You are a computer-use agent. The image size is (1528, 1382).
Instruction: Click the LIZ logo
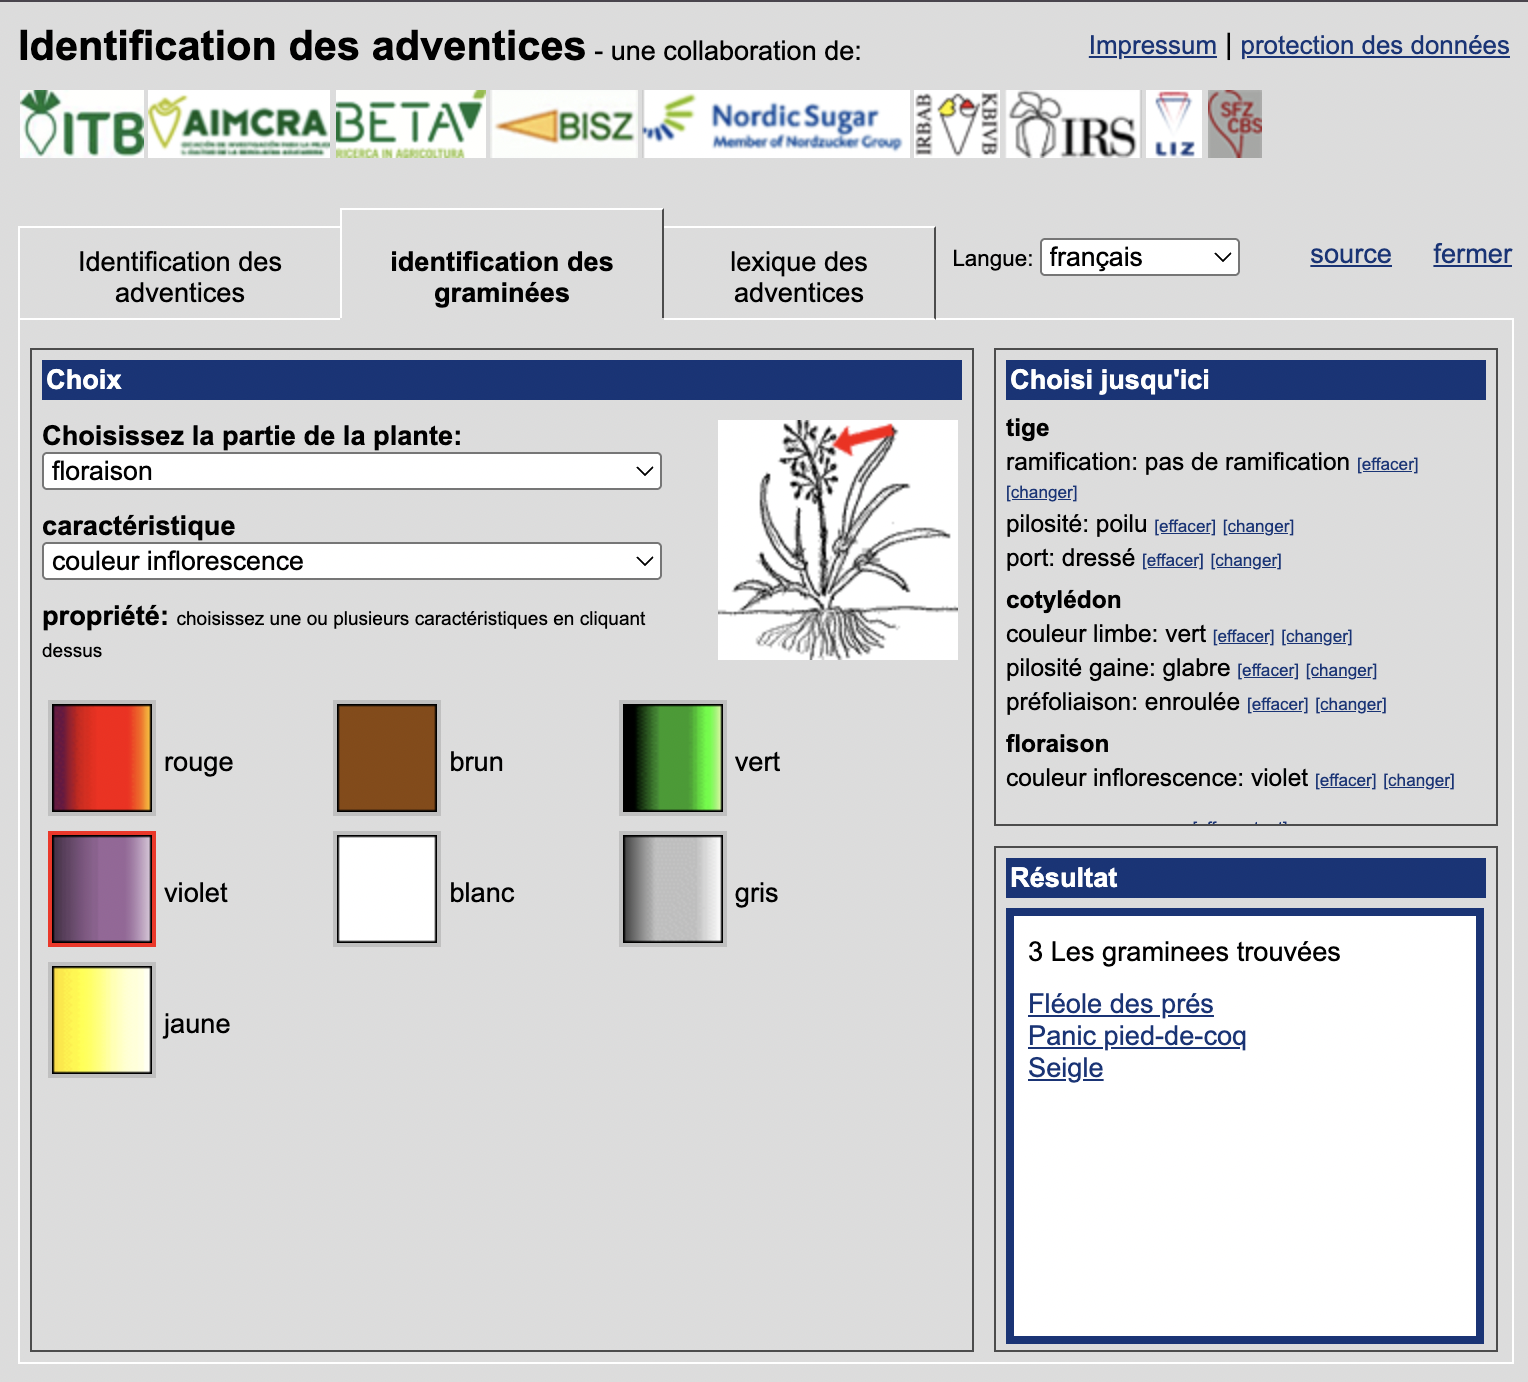pyautogui.click(x=1173, y=125)
